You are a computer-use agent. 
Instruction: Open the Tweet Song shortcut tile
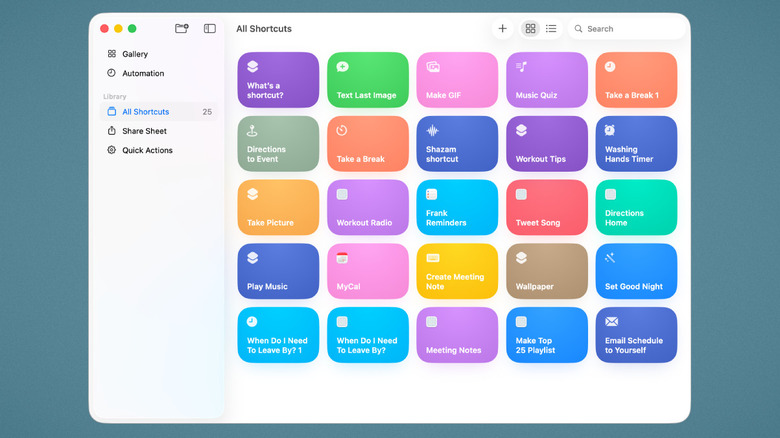pyautogui.click(x=547, y=208)
